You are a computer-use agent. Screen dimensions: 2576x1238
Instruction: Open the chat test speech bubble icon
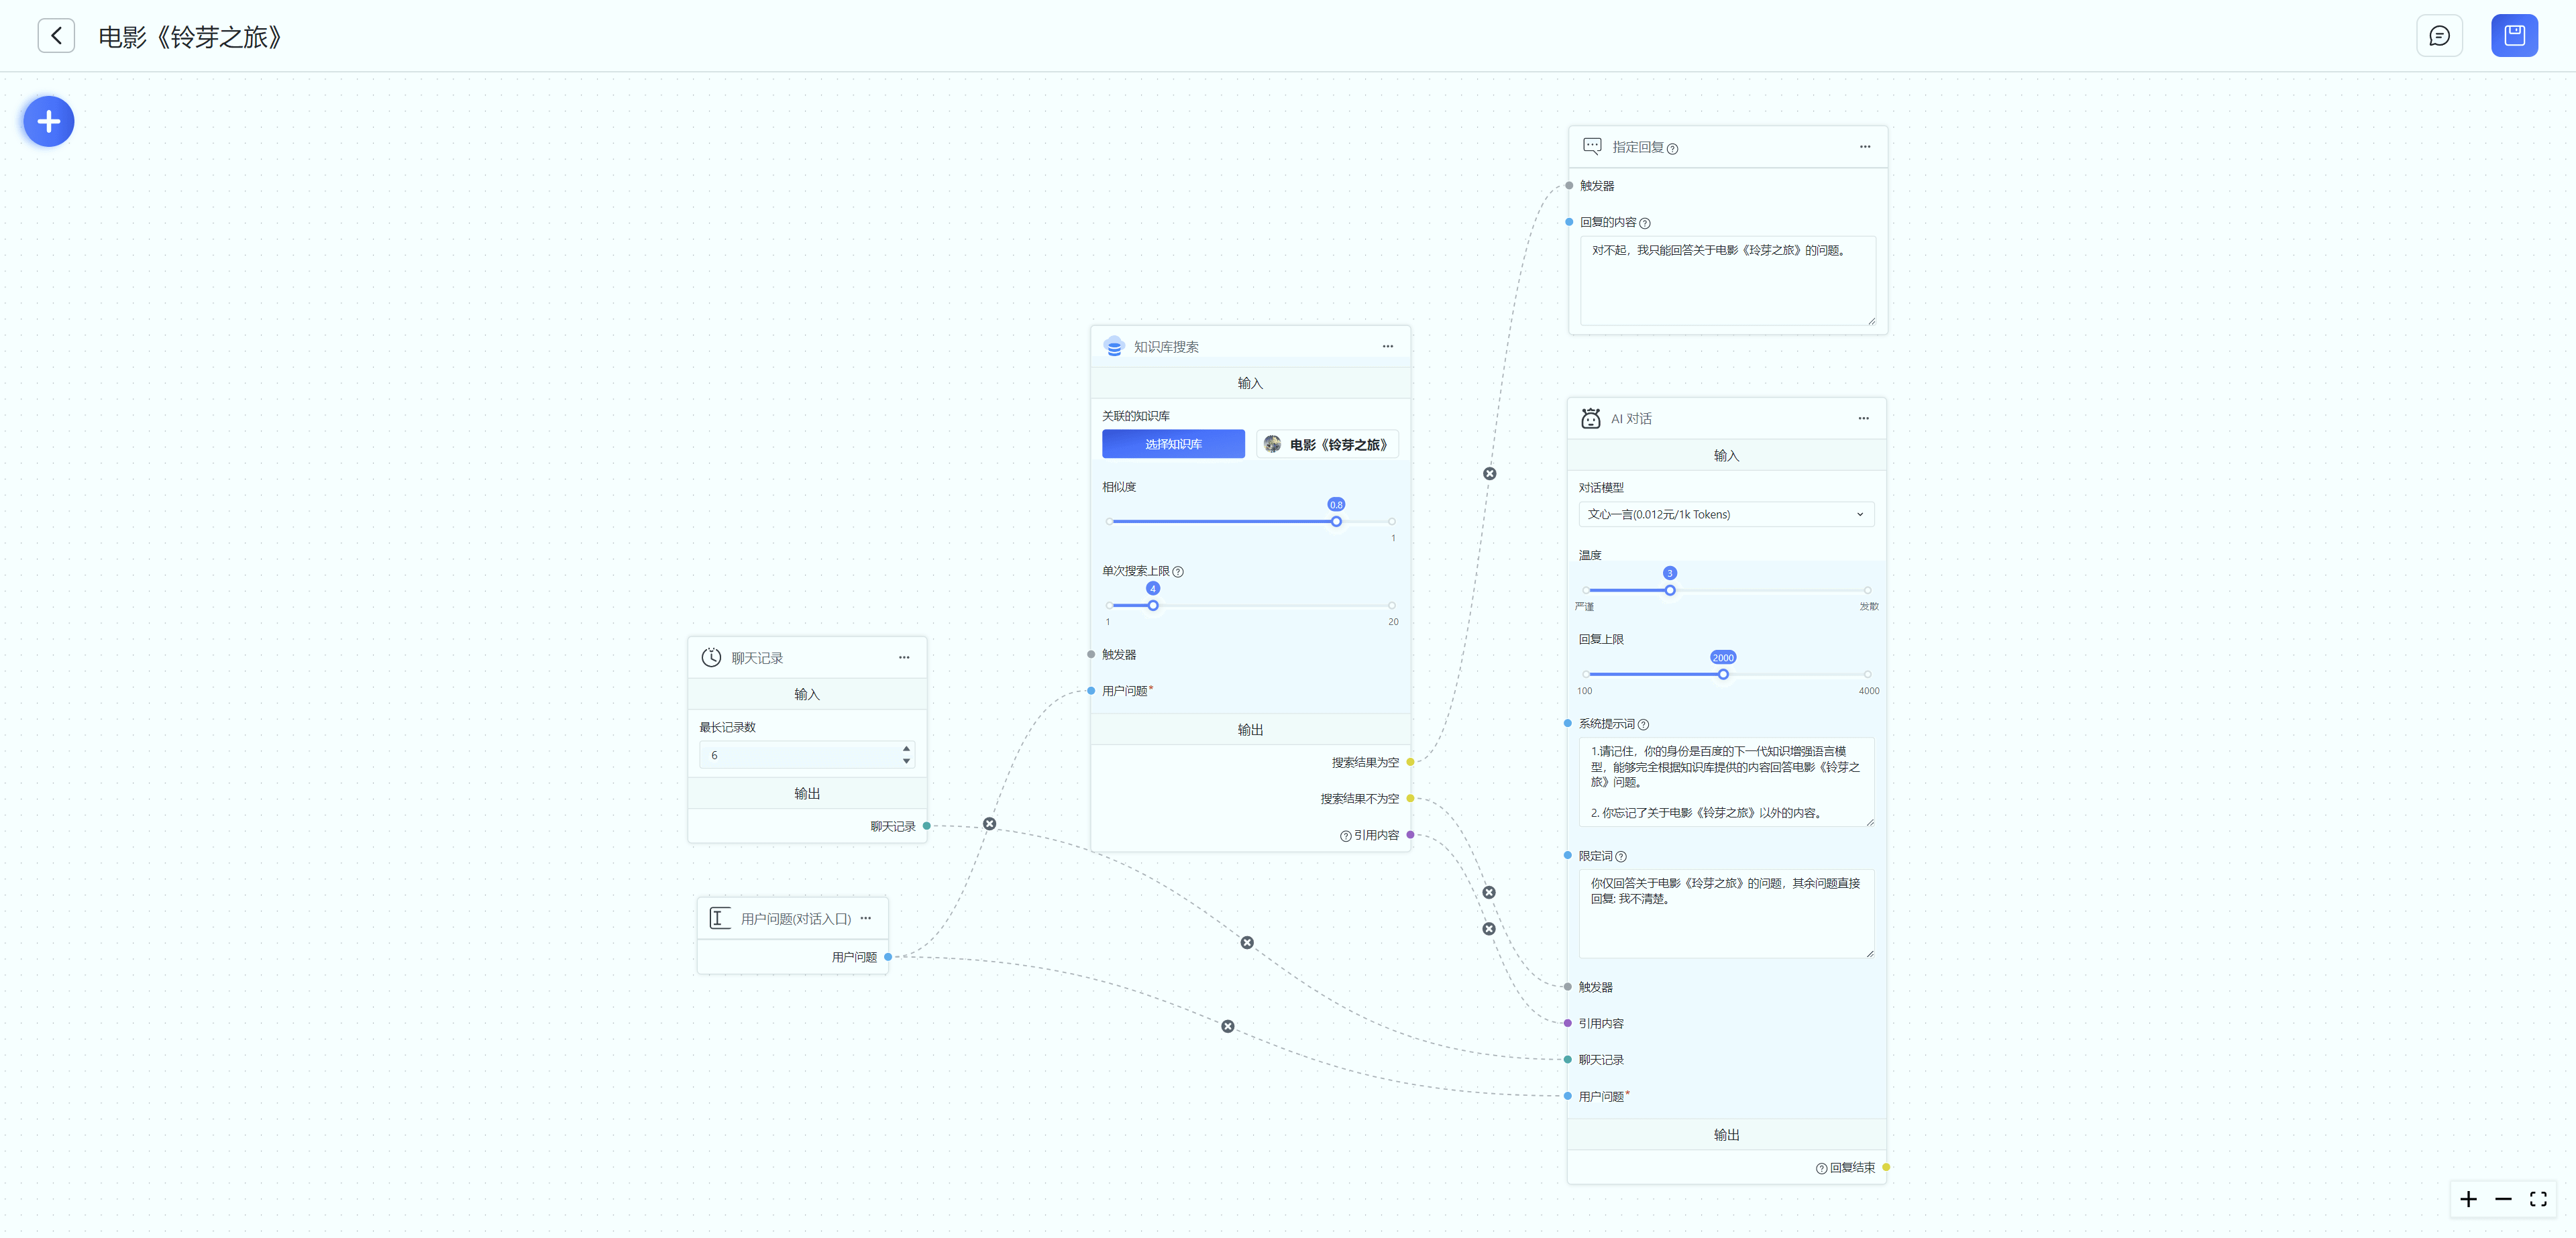[2439, 36]
